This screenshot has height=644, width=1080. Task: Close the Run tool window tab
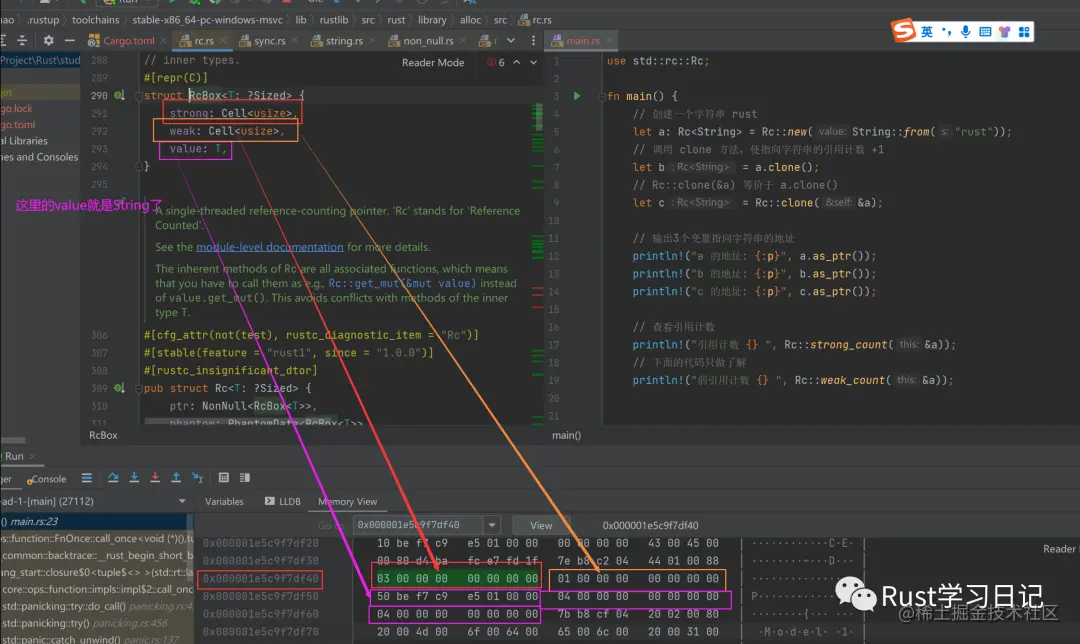(x=32, y=456)
